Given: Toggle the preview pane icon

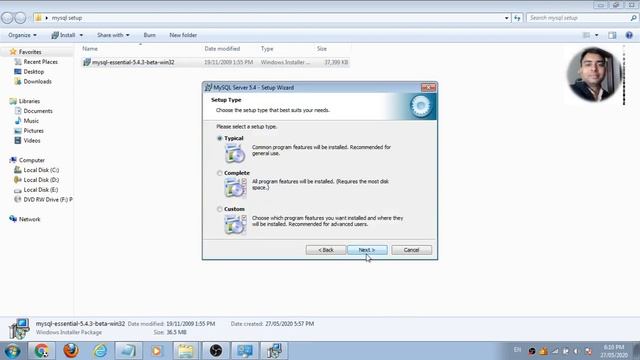Looking at the screenshot, I should pyautogui.click(x=612, y=35).
